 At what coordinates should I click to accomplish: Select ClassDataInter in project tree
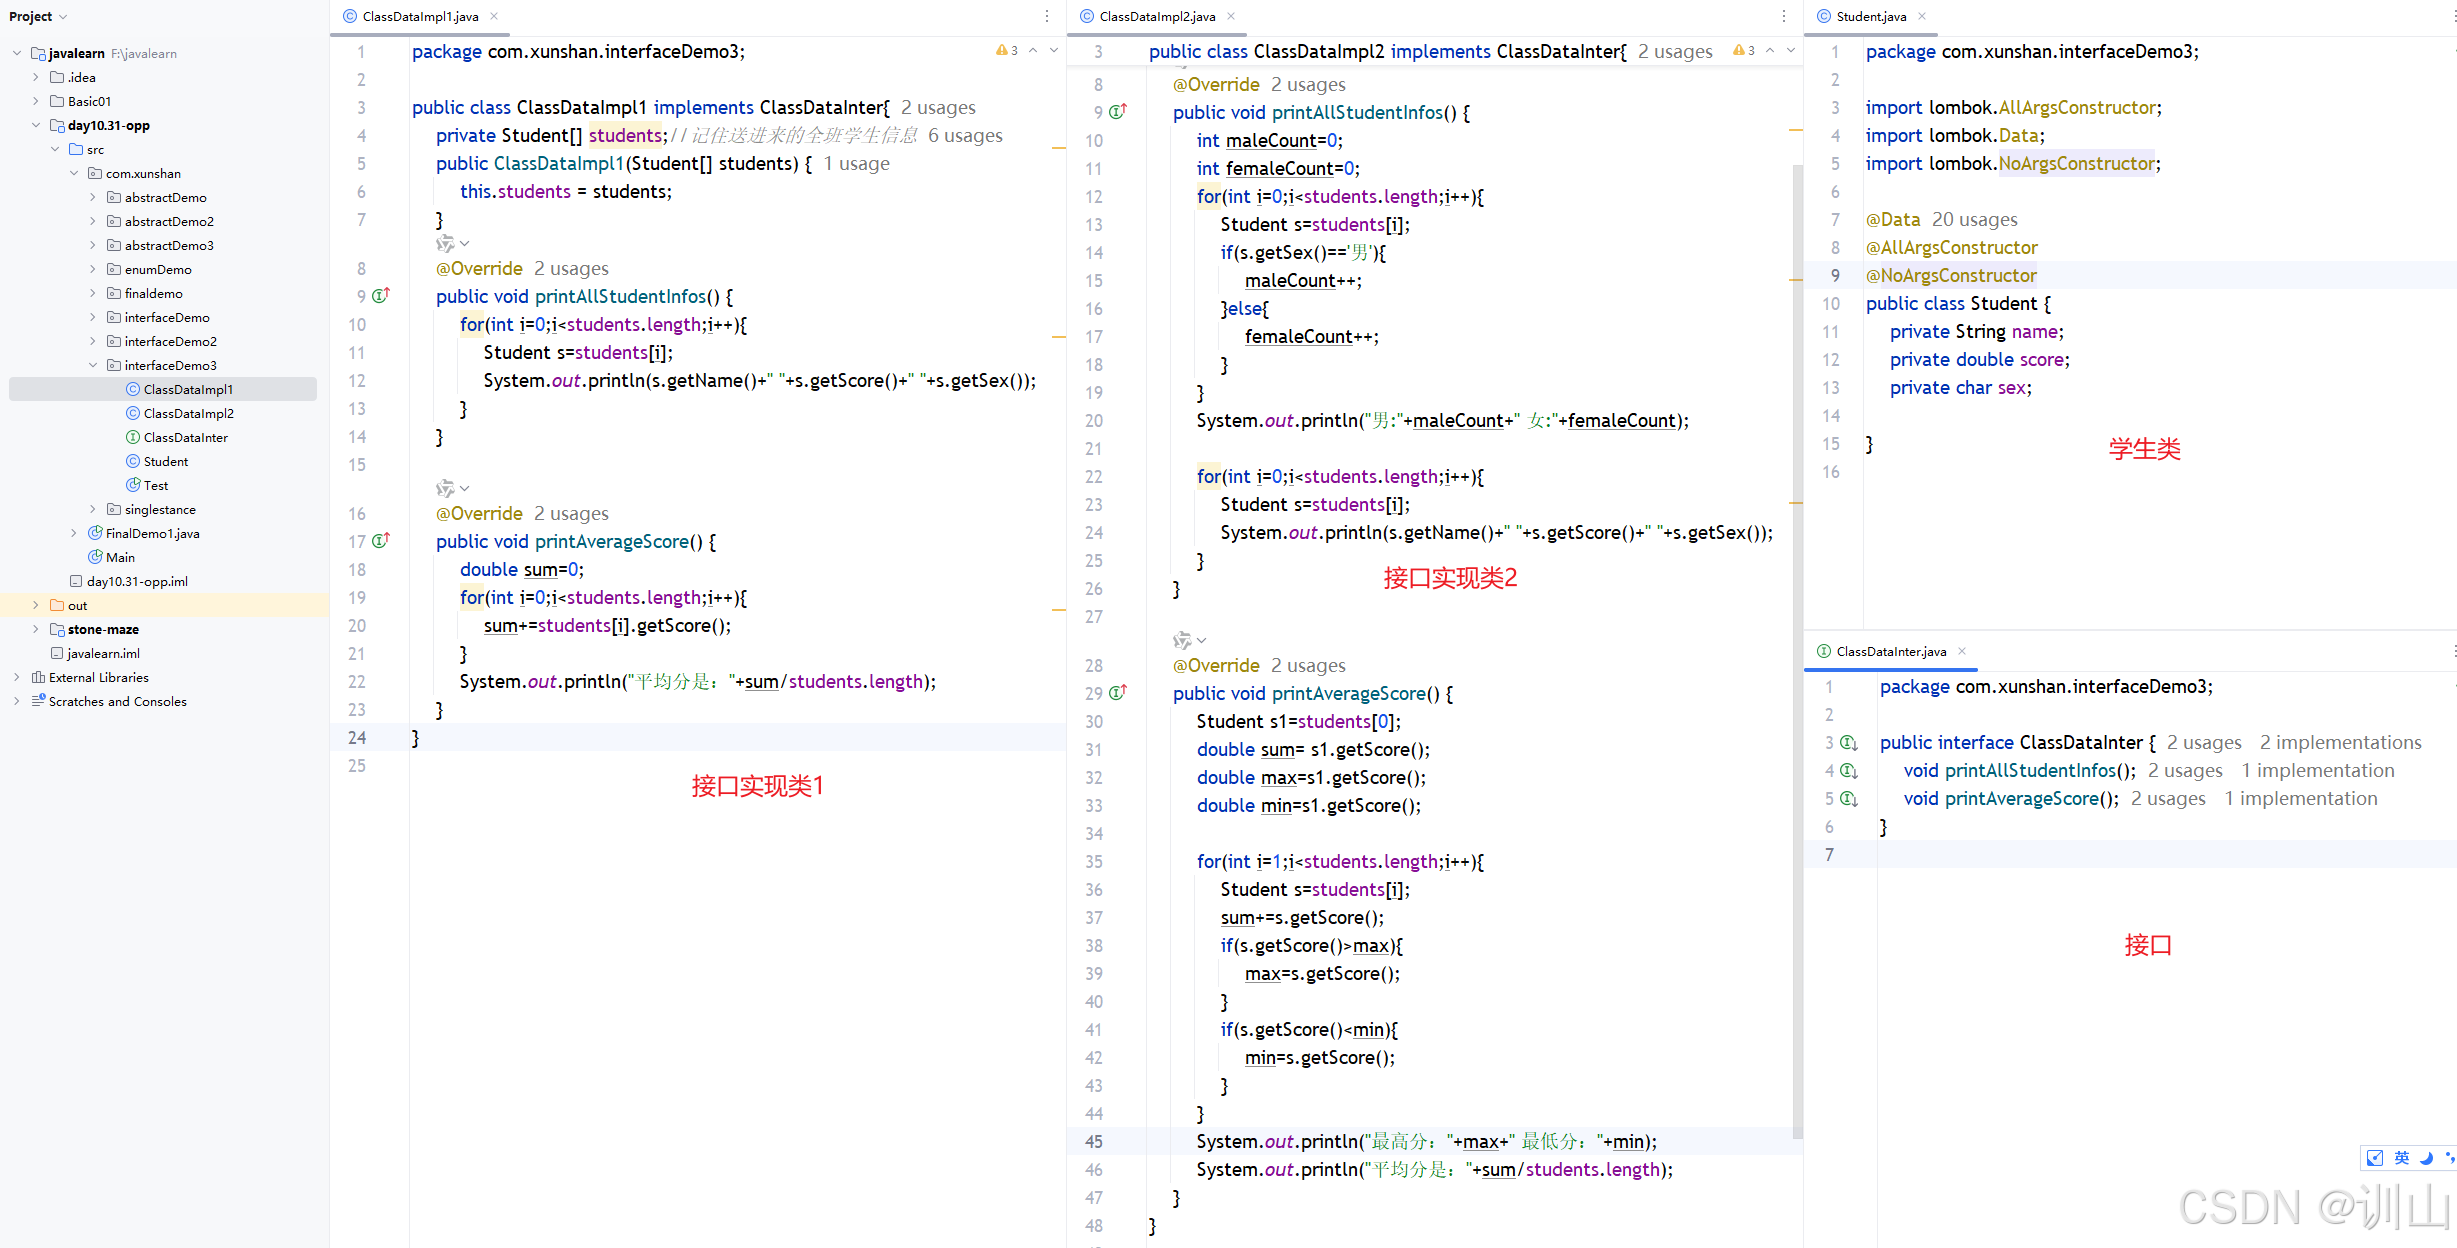coord(185,437)
